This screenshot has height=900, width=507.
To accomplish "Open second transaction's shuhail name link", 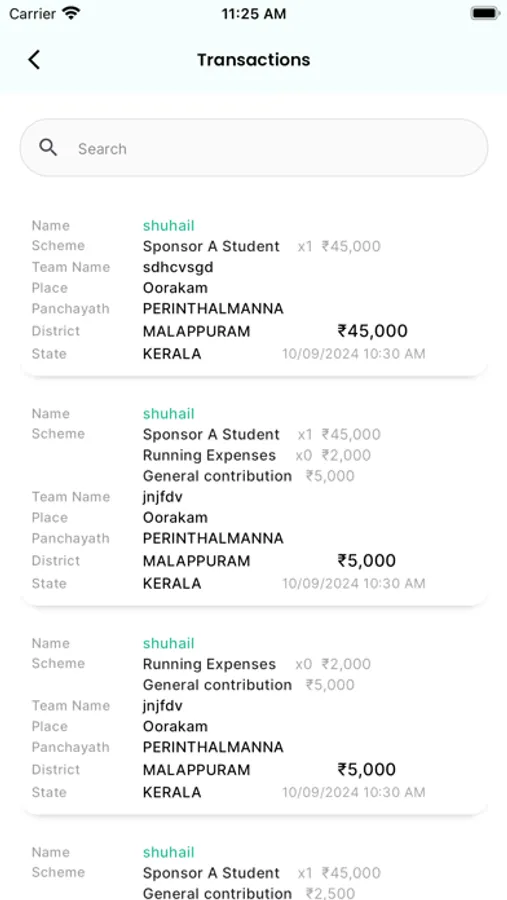I will coord(169,414).
